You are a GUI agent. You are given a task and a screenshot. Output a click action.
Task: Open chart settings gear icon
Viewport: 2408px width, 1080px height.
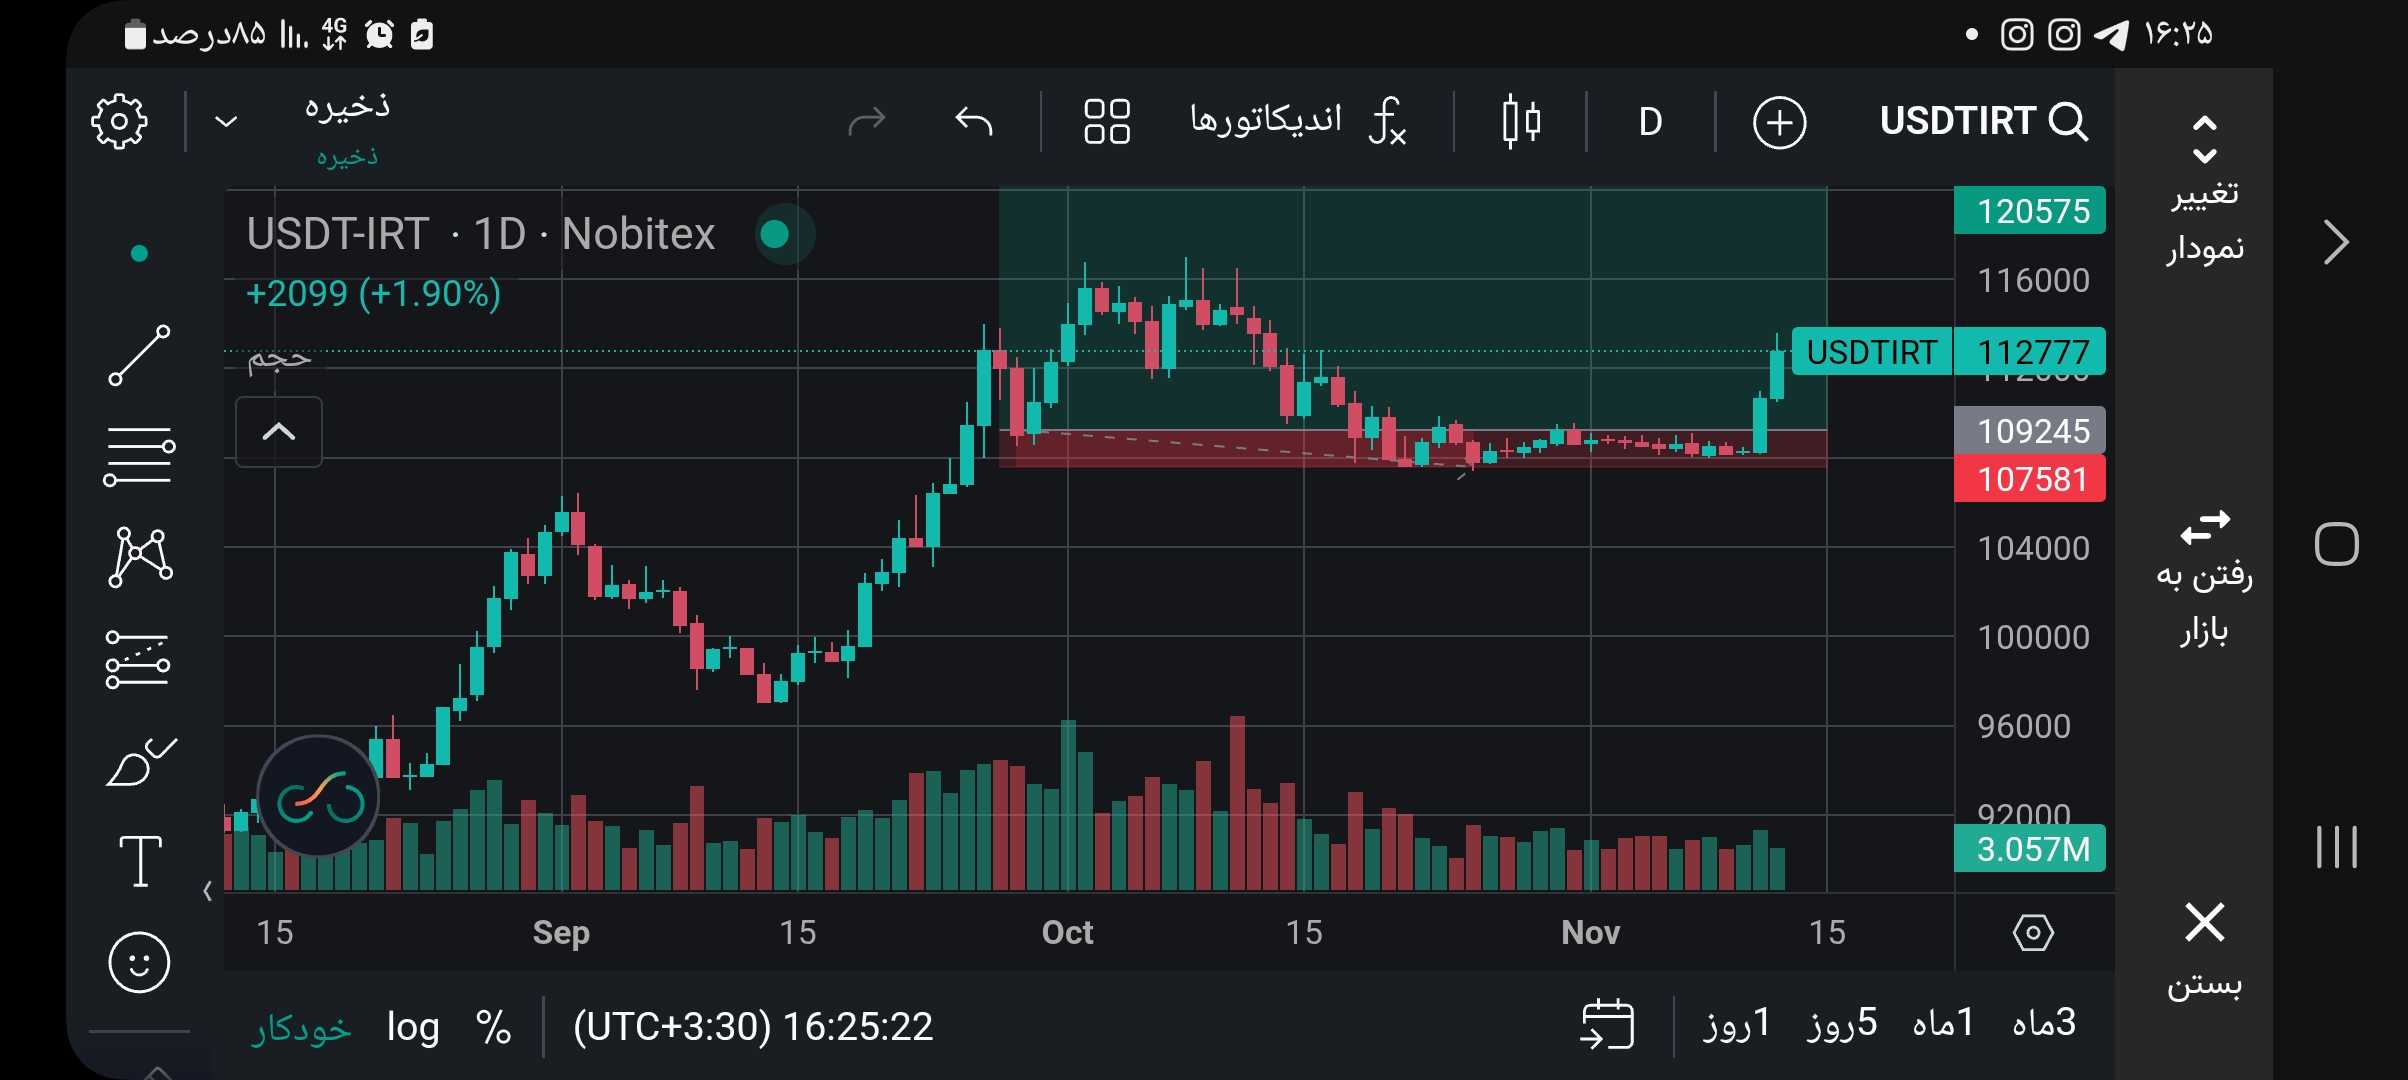pyautogui.click(x=119, y=122)
